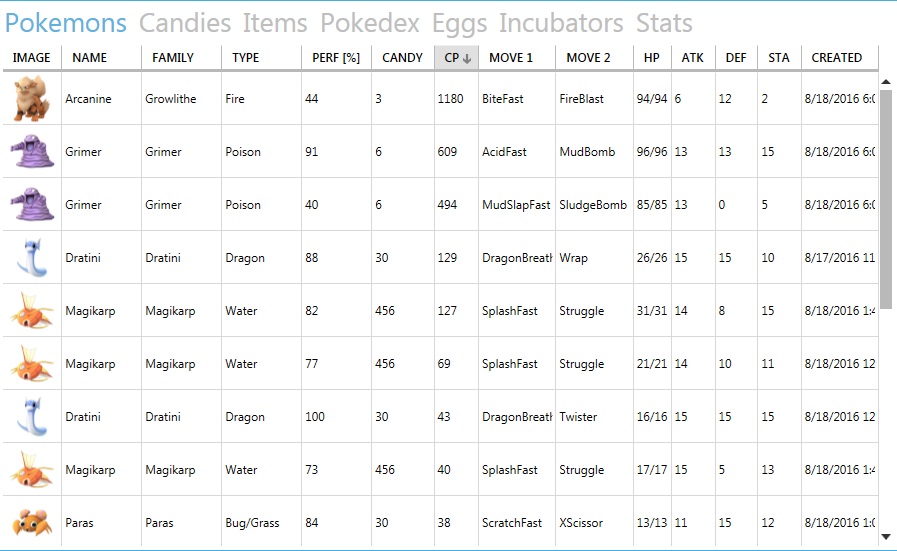The width and height of the screenshot is (897, 551).
Task: Select the Magikarp image with CP 127
Action: (x=32, y=311)
